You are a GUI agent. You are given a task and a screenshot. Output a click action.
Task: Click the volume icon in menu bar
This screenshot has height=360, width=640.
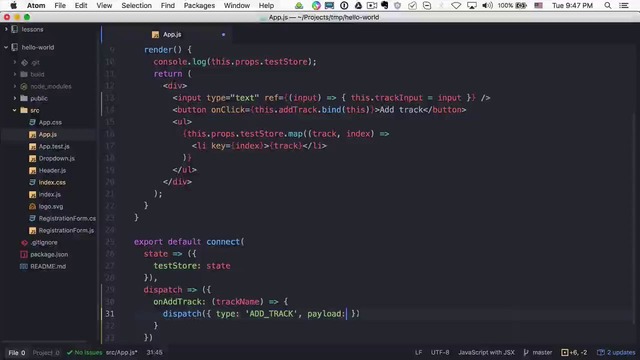pyautogui.click(x=487, y=5)
